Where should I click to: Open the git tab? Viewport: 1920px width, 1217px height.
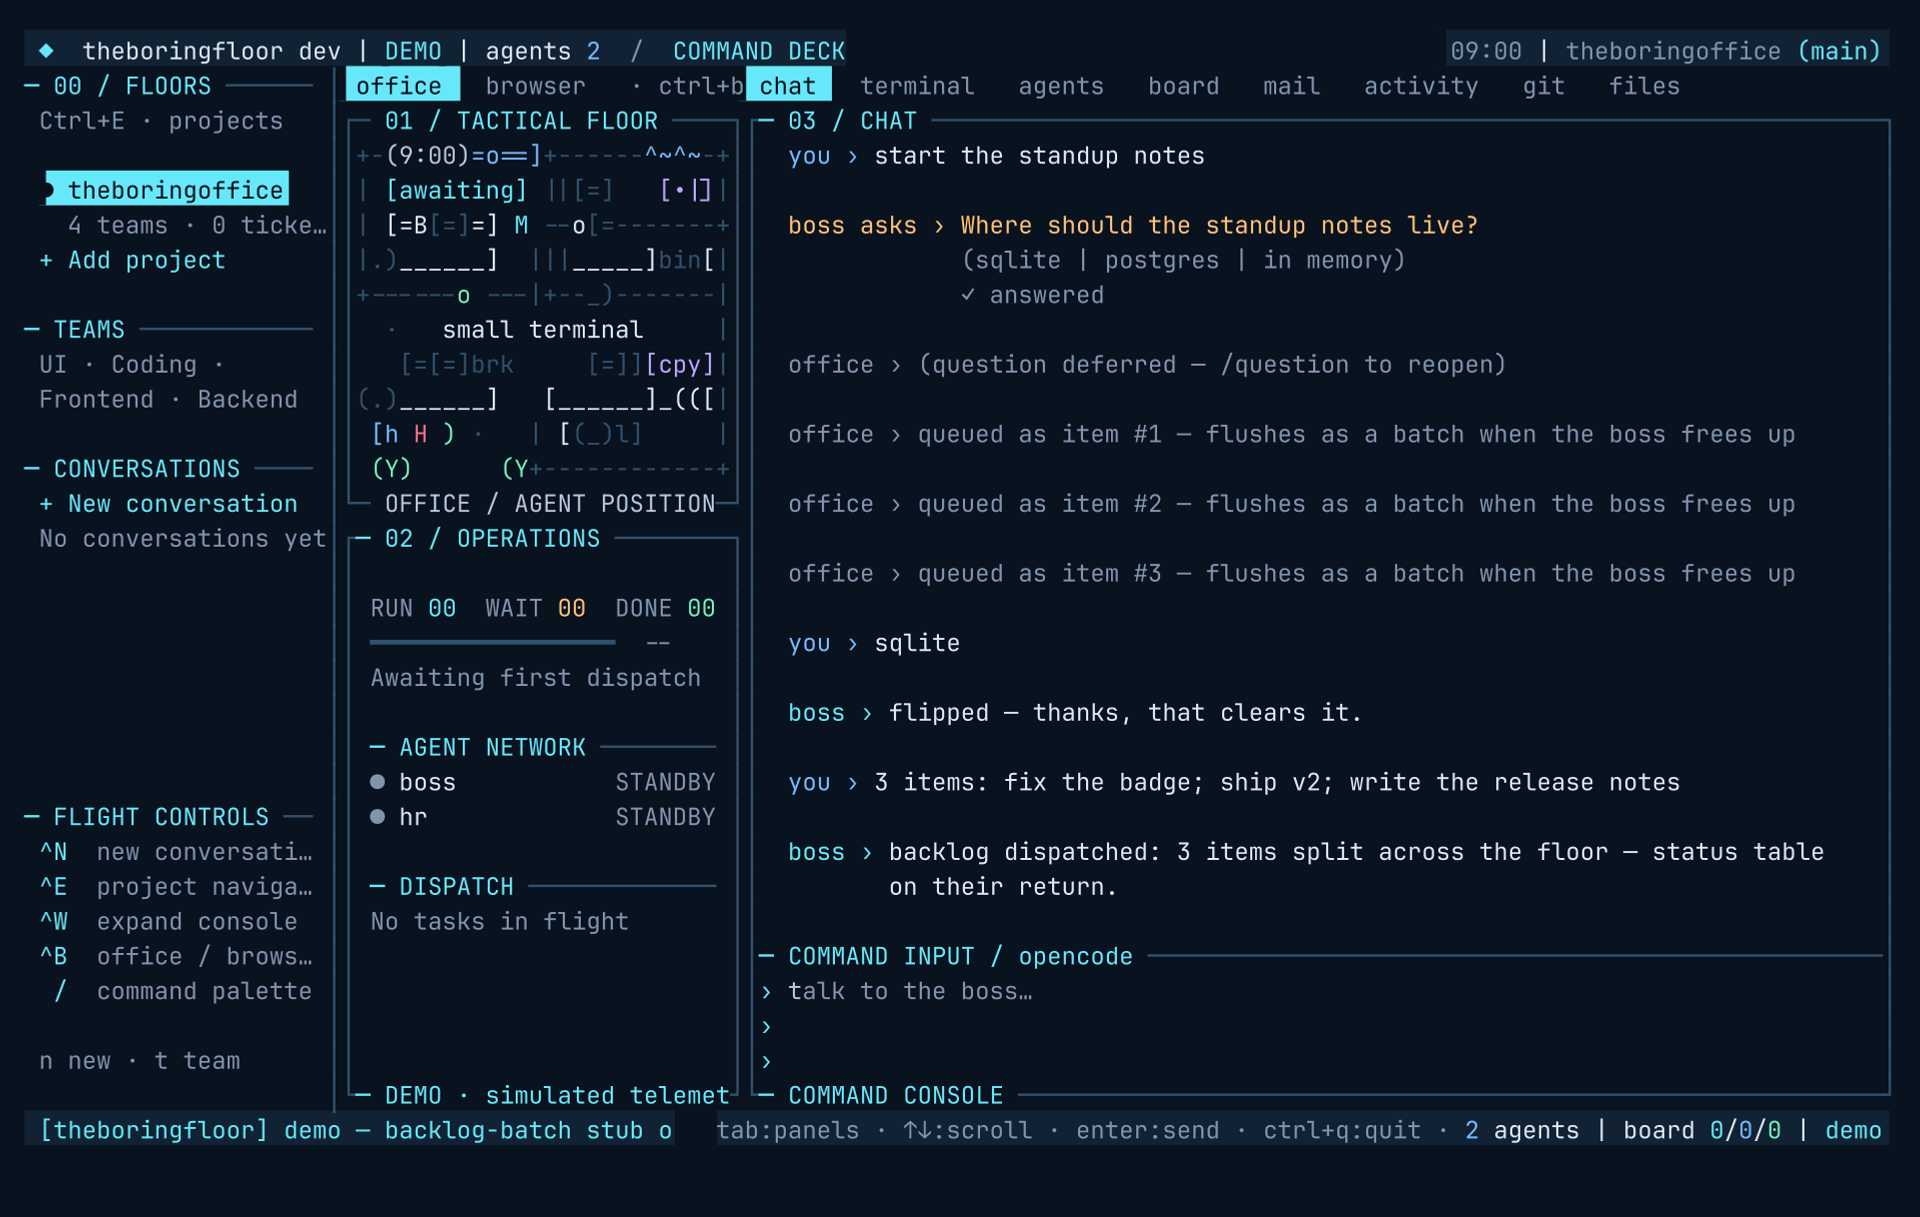pos(1543,86)
